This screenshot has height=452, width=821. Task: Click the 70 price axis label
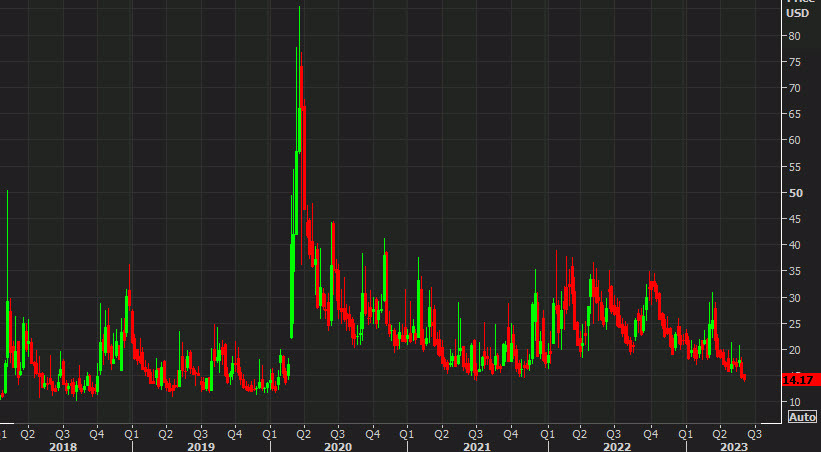click(x=794, y=88)
